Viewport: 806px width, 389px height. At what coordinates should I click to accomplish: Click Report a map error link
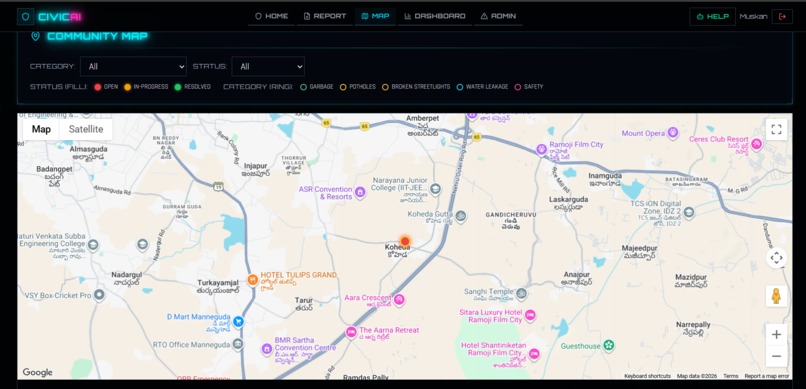[x=766, y=376]
